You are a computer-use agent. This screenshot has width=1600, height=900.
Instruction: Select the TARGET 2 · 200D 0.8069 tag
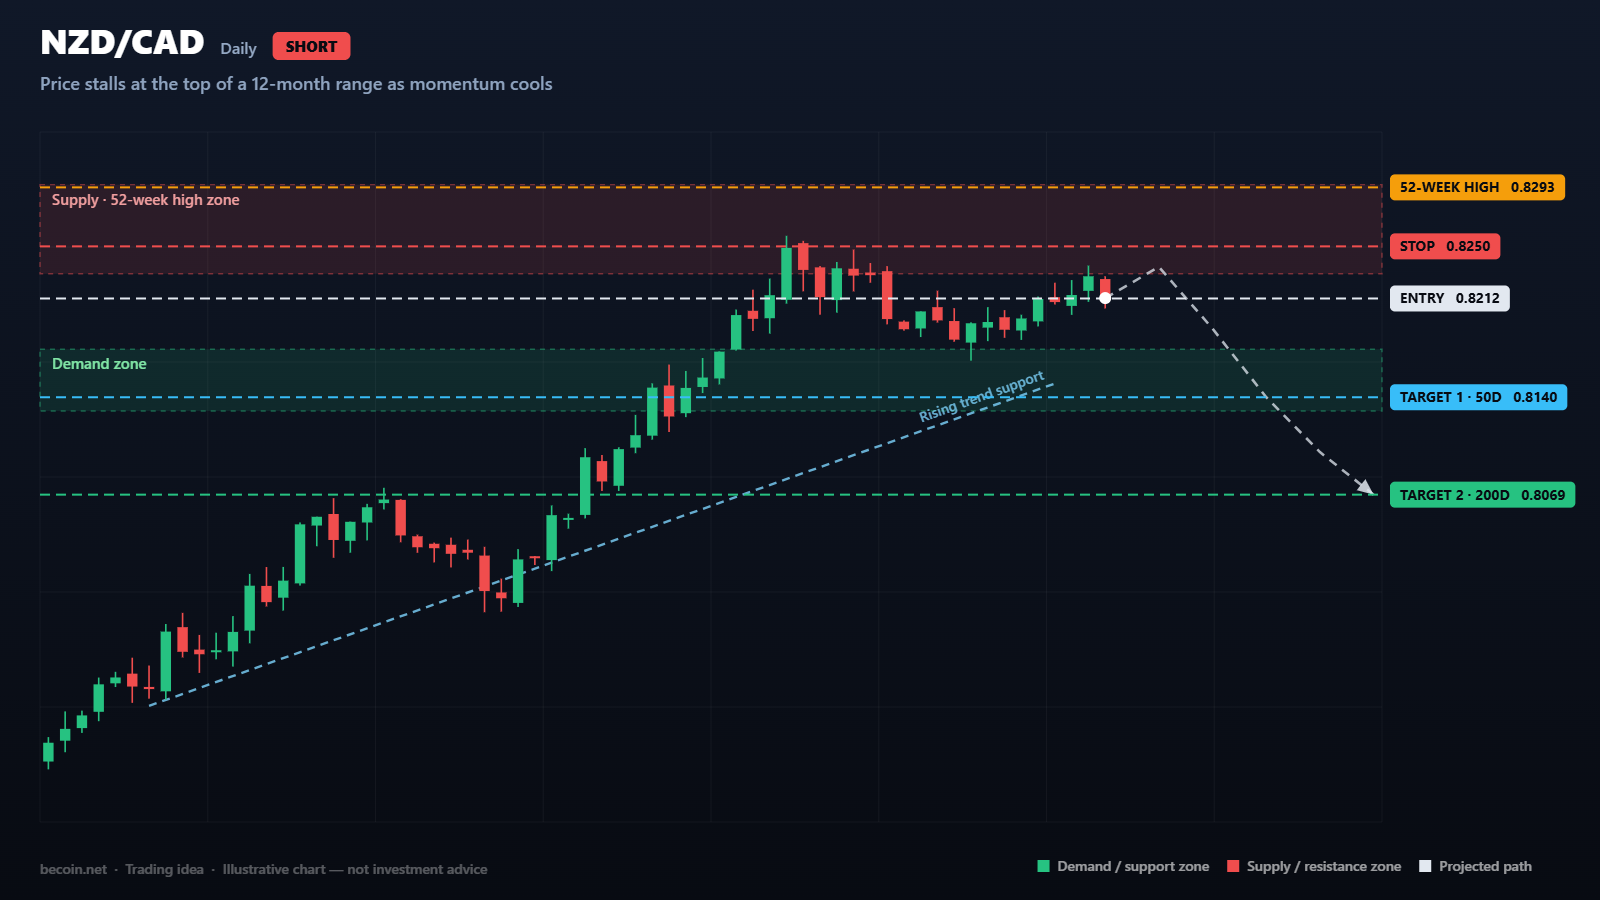[x=1482, y=495]
